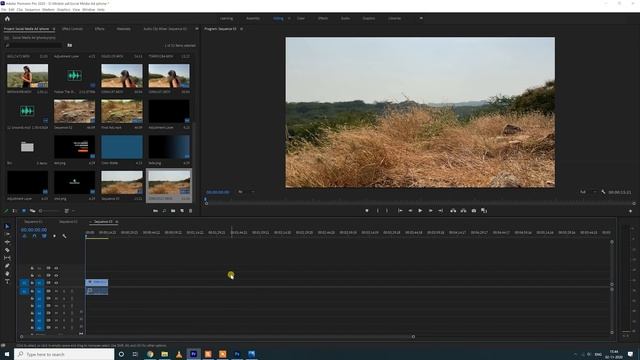Select the Track Select Forward tool
Image resolution: width=640 pixels, height=360 pixels.
7,234
